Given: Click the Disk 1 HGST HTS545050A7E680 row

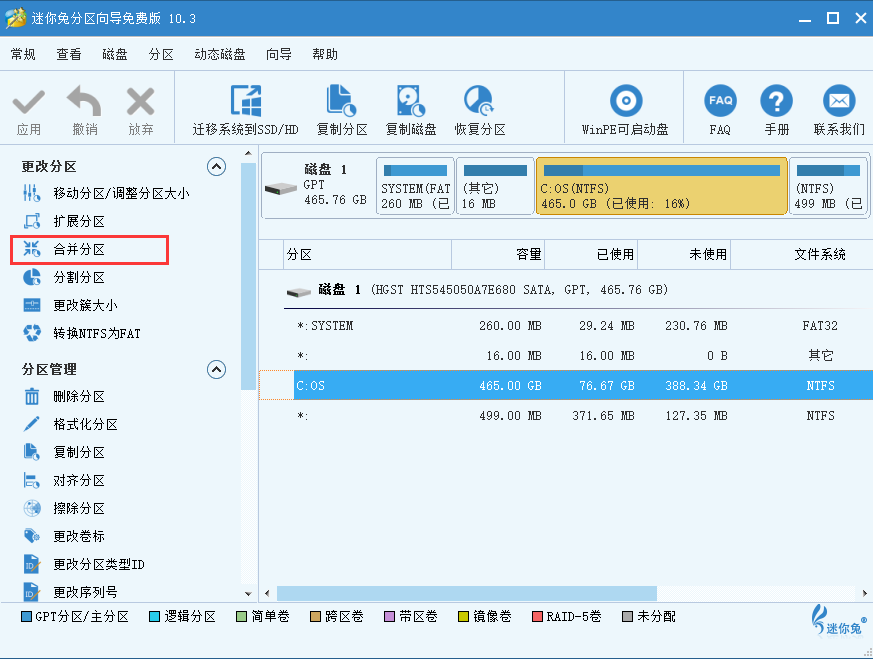Looking at the screenshot, I should point(567,290).
